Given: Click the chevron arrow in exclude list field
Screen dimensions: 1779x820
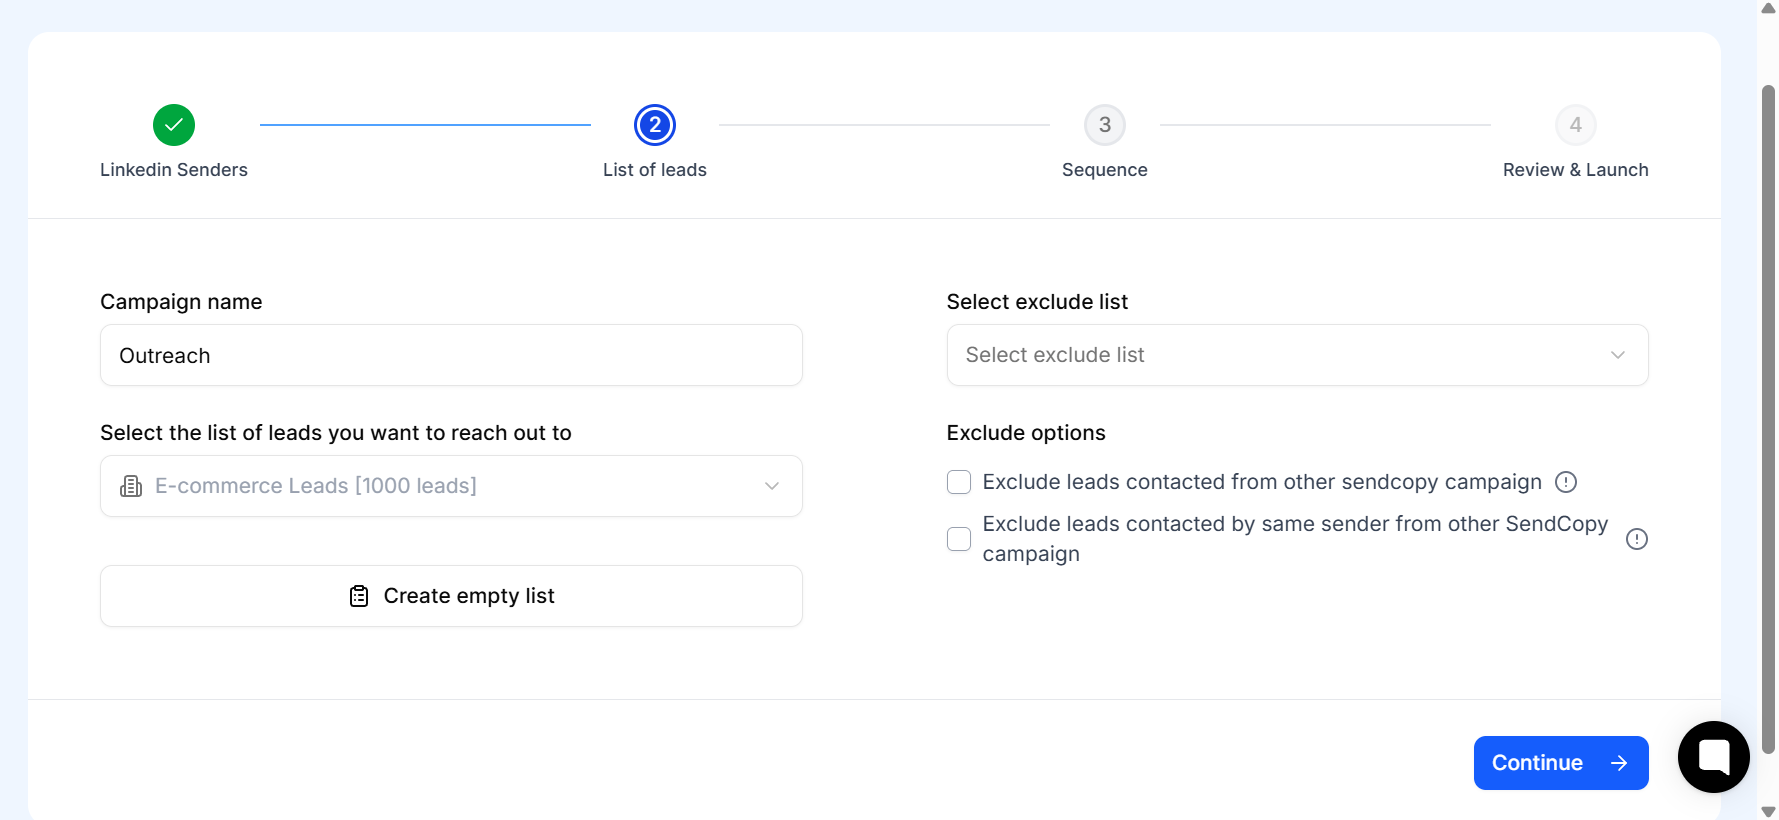Looking at the screenshot, I should coord(1618,355).
